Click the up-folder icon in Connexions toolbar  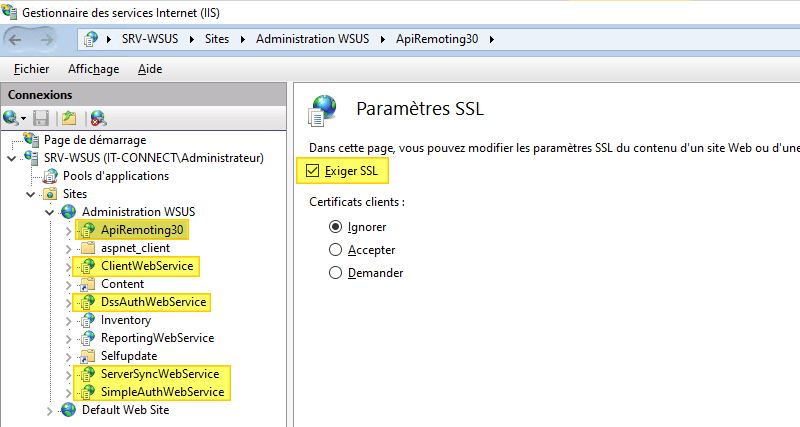[x=69, y=118]
